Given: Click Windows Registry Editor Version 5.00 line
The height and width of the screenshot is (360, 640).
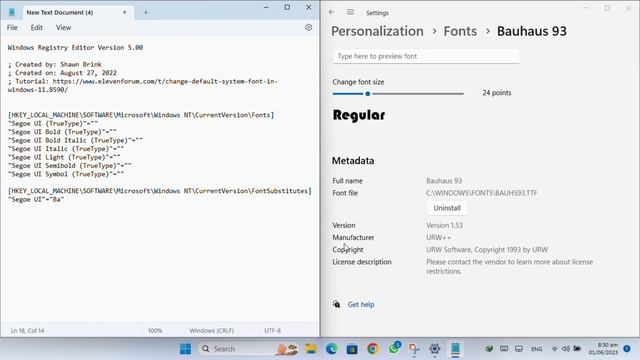Looking at the screenshot, I should coord(76,47).
